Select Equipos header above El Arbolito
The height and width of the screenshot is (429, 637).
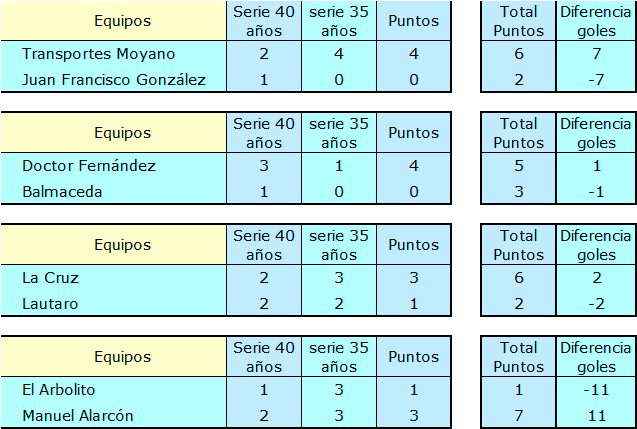[x=123, y=357]
